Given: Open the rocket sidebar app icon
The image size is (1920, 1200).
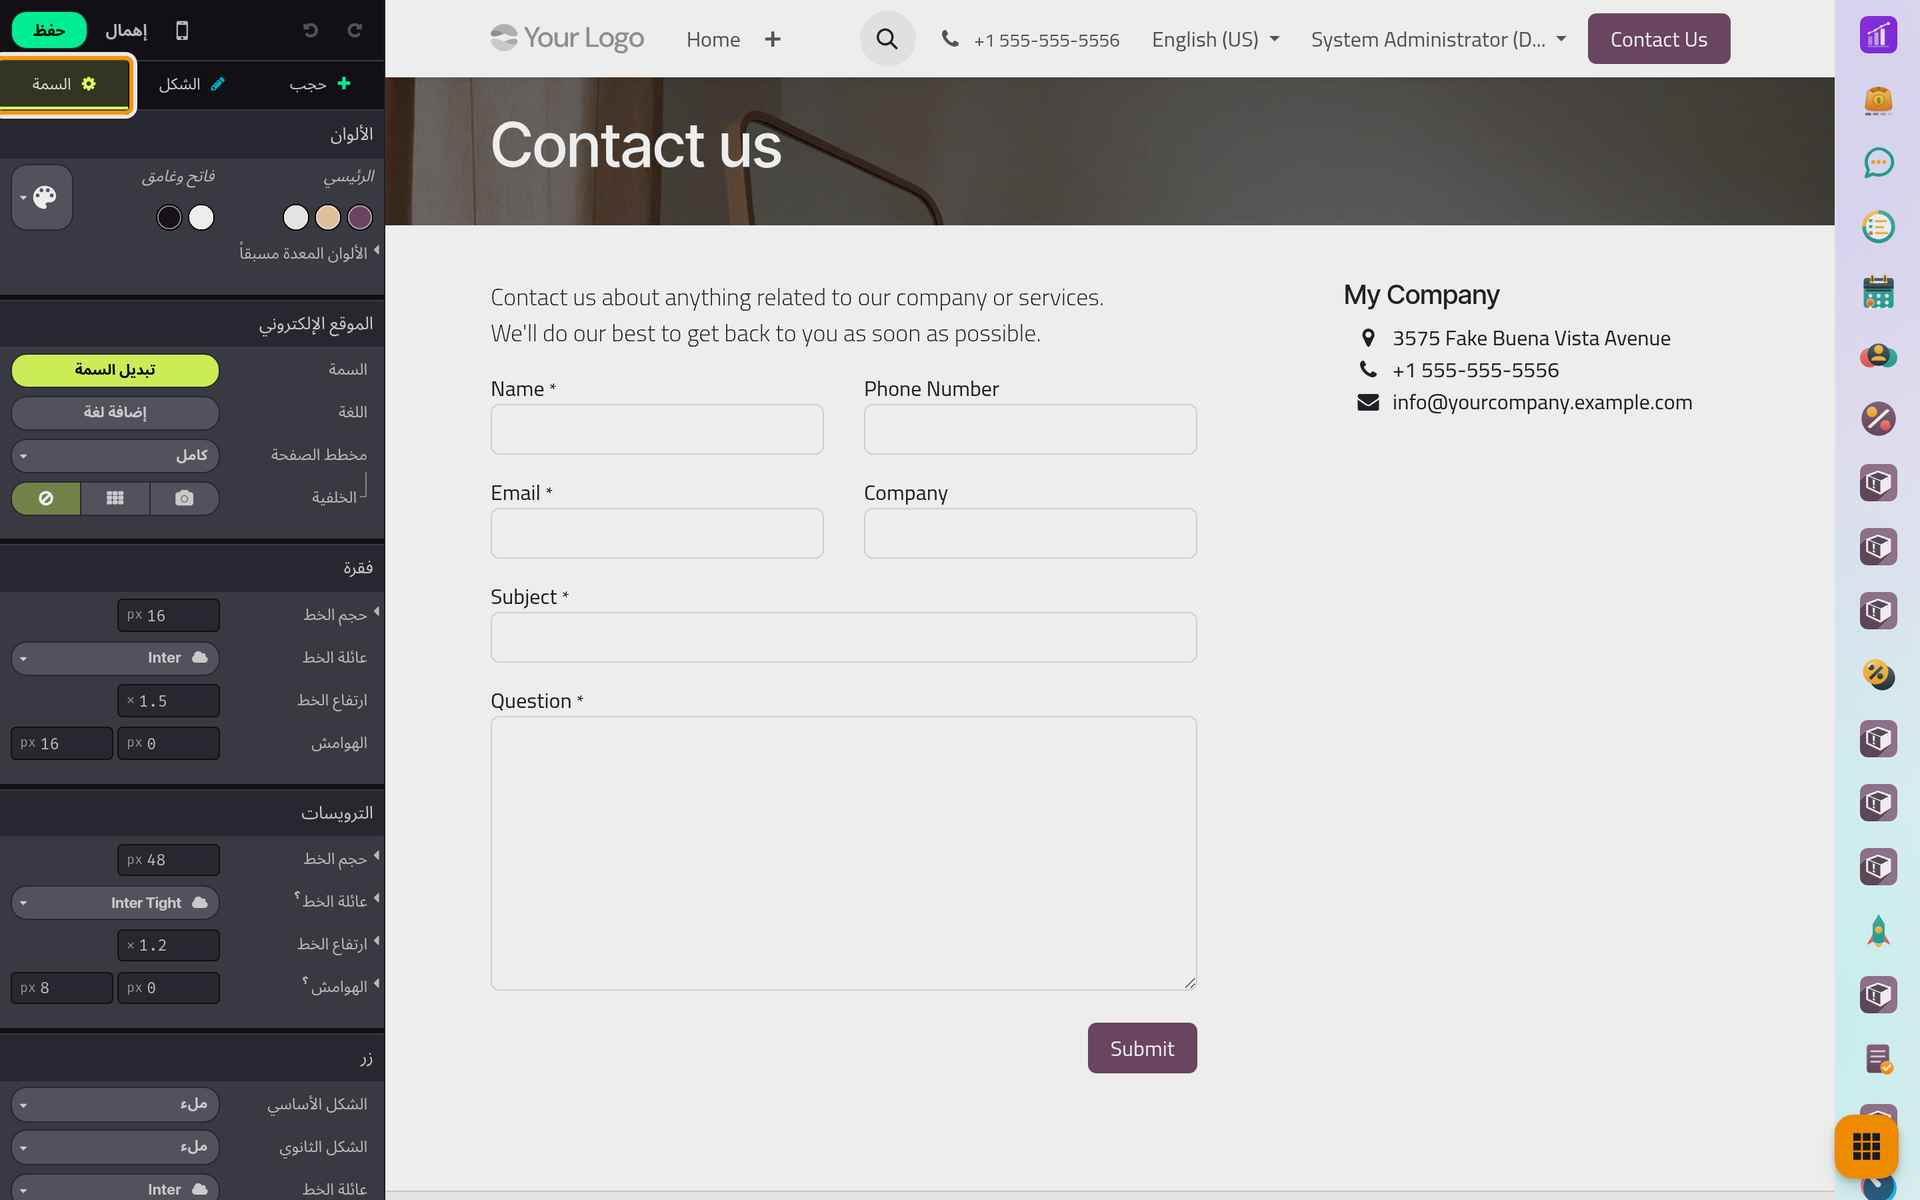Looking at the screenshot, I should point(1878,931).
